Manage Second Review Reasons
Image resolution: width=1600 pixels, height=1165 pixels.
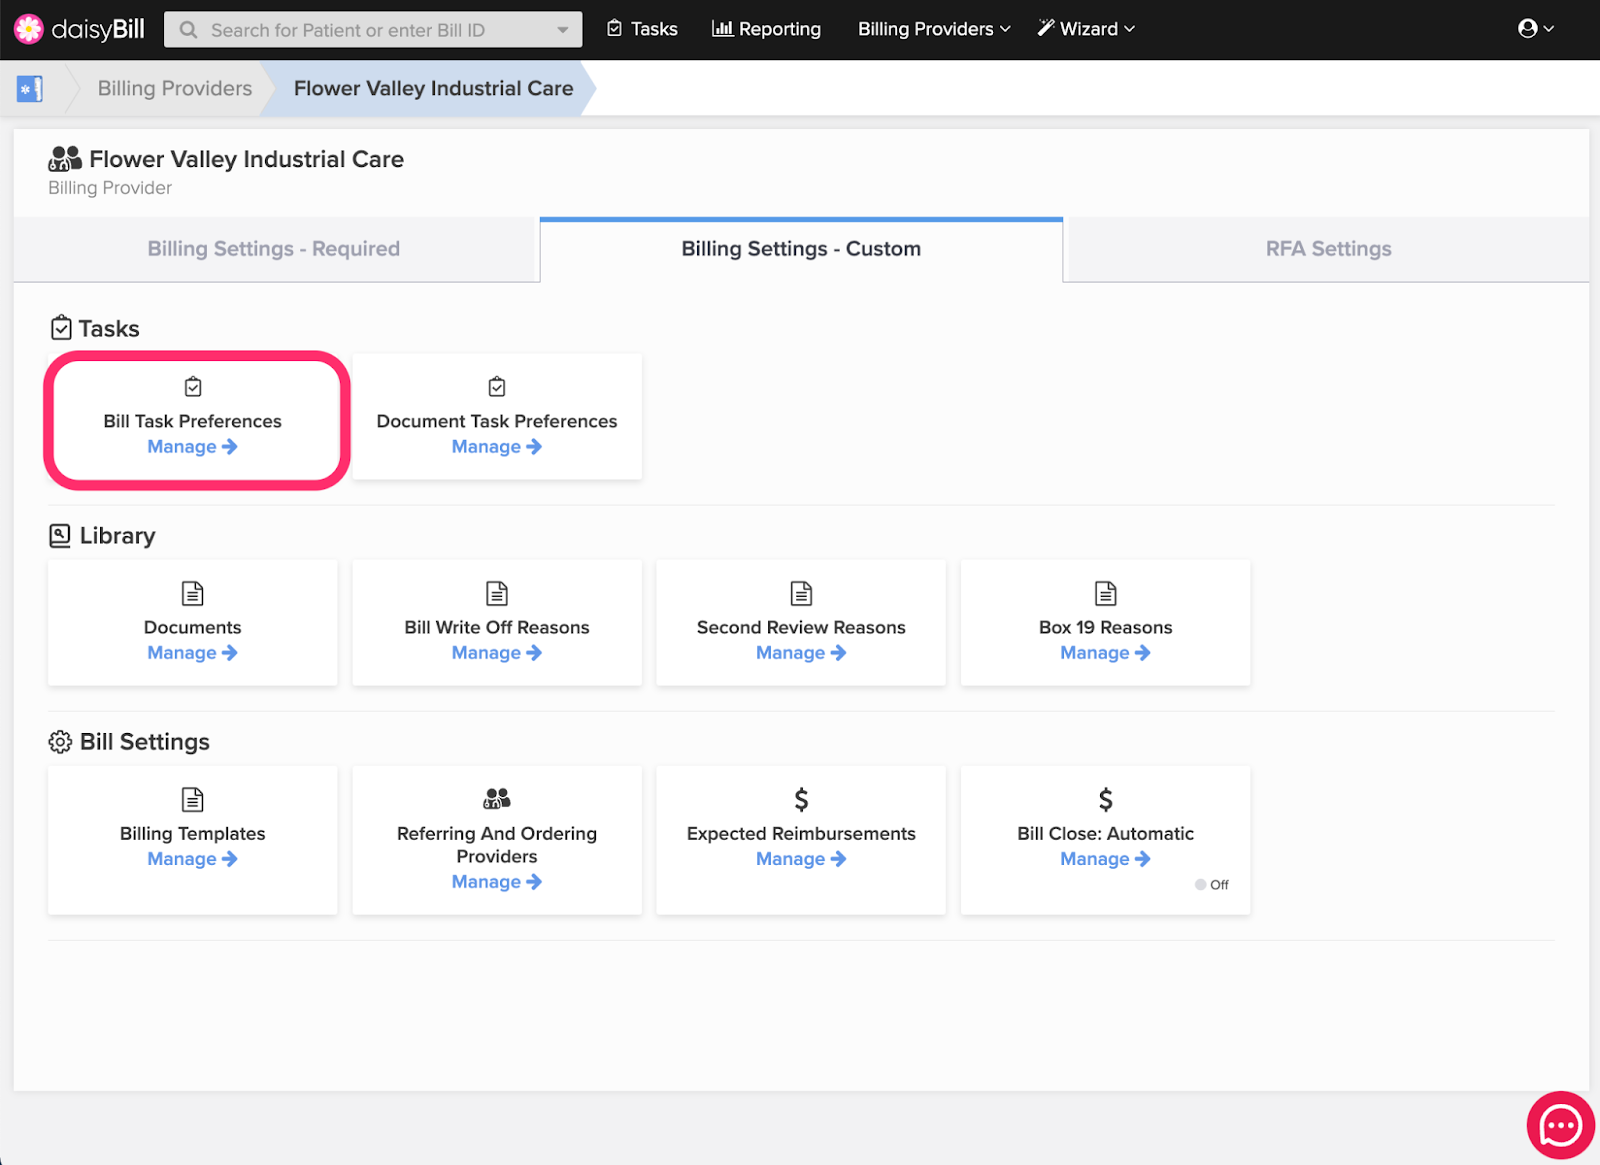tap(800, 653)
